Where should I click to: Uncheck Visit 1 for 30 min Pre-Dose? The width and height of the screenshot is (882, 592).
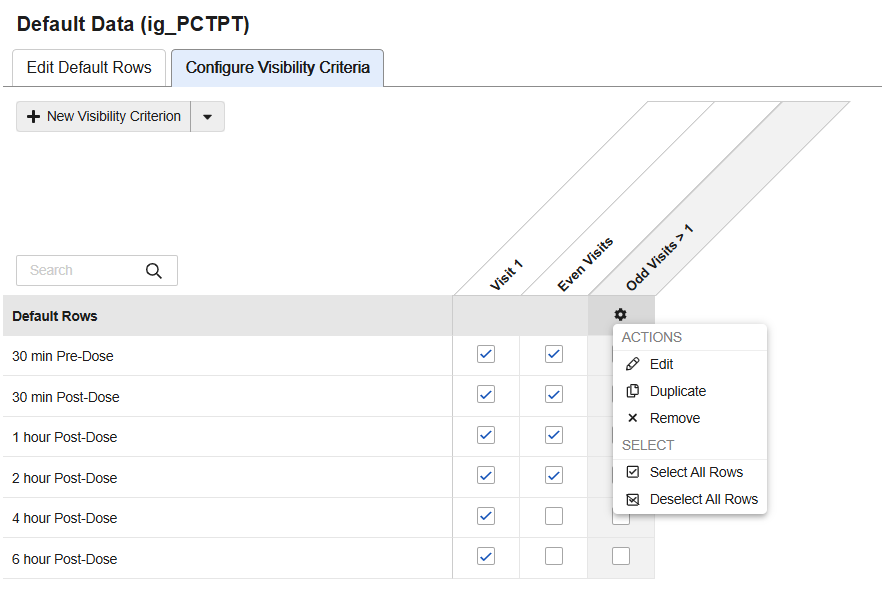pos(486,354)
